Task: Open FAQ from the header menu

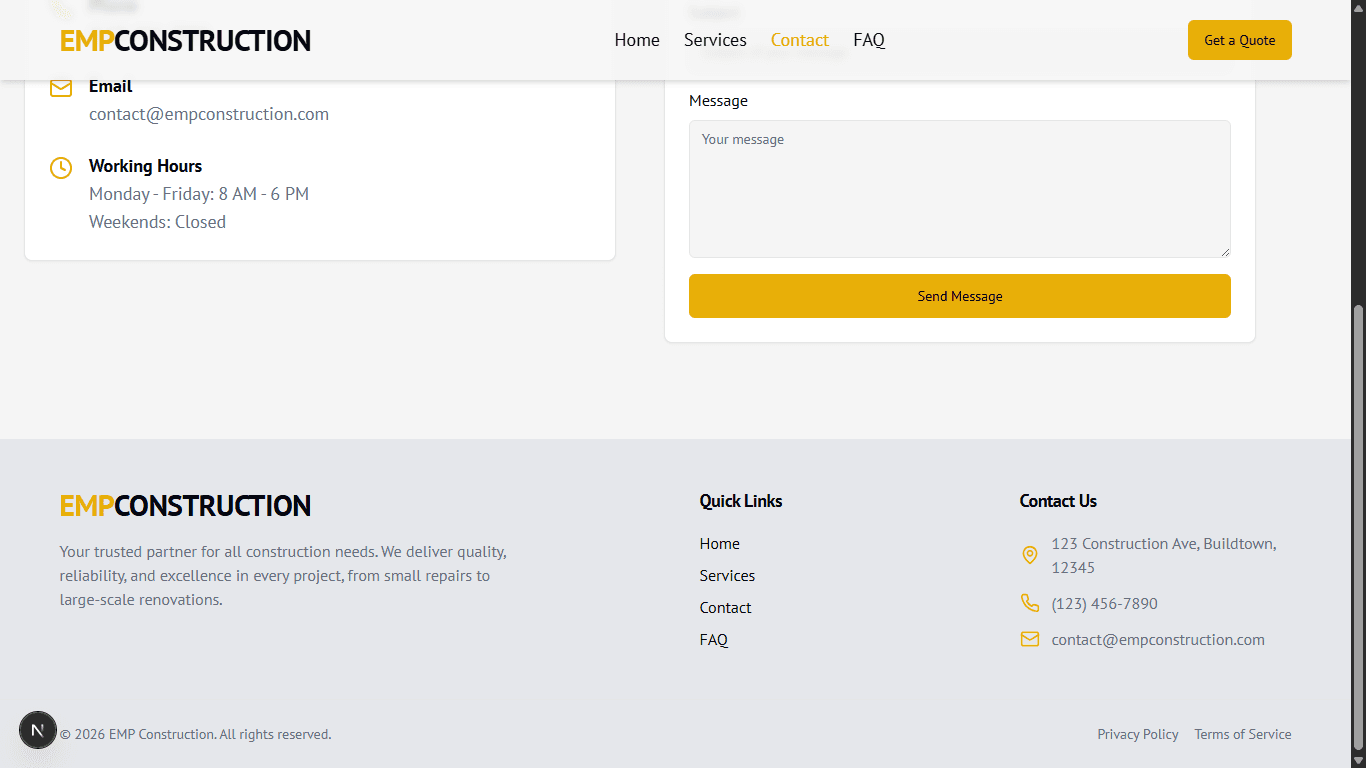Action: pos(869,40)
